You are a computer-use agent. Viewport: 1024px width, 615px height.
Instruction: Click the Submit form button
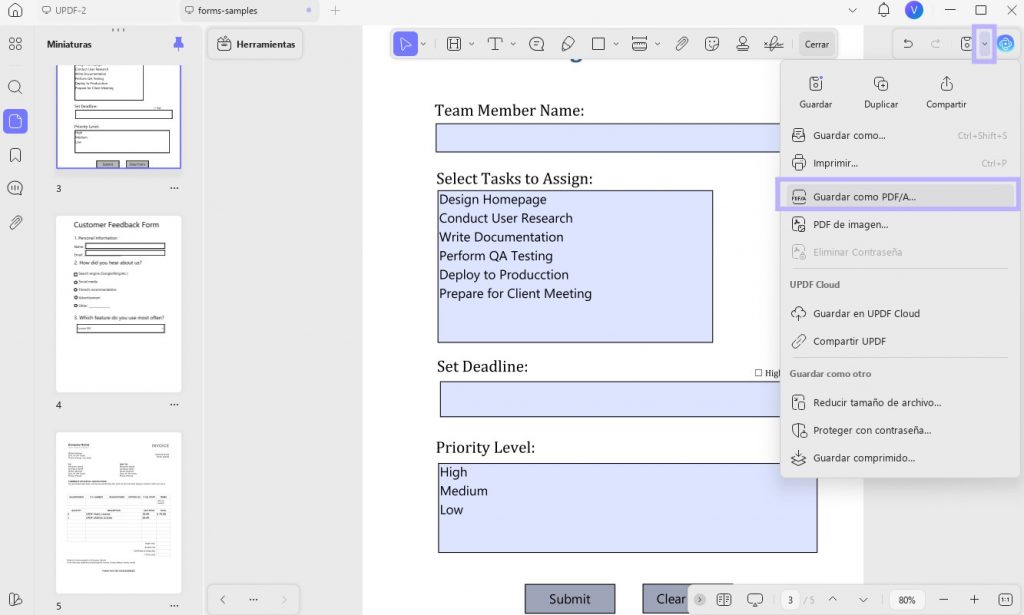click(569, 599)
